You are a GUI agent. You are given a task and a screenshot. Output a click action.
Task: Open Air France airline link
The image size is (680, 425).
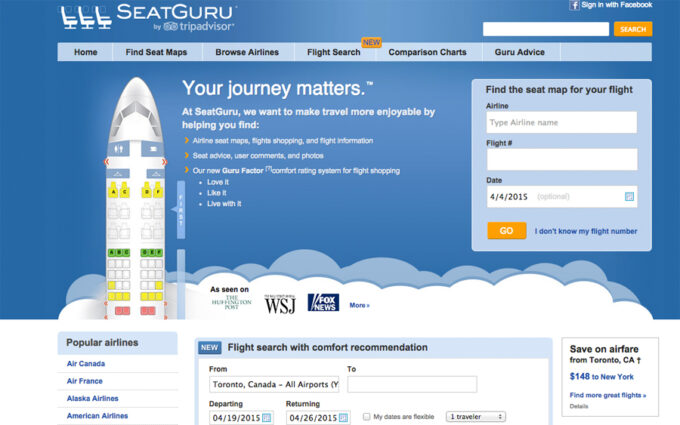(x=85, y=381)
